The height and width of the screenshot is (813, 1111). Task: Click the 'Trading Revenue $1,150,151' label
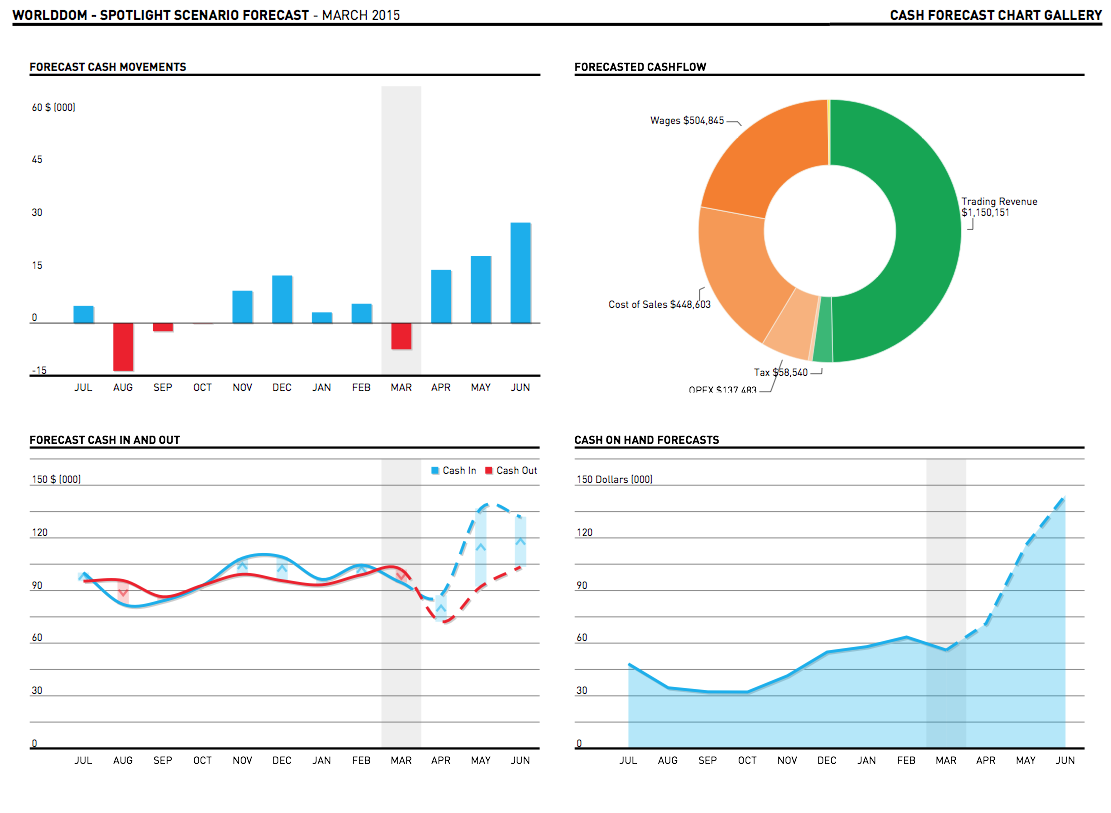tap(999, 207)
